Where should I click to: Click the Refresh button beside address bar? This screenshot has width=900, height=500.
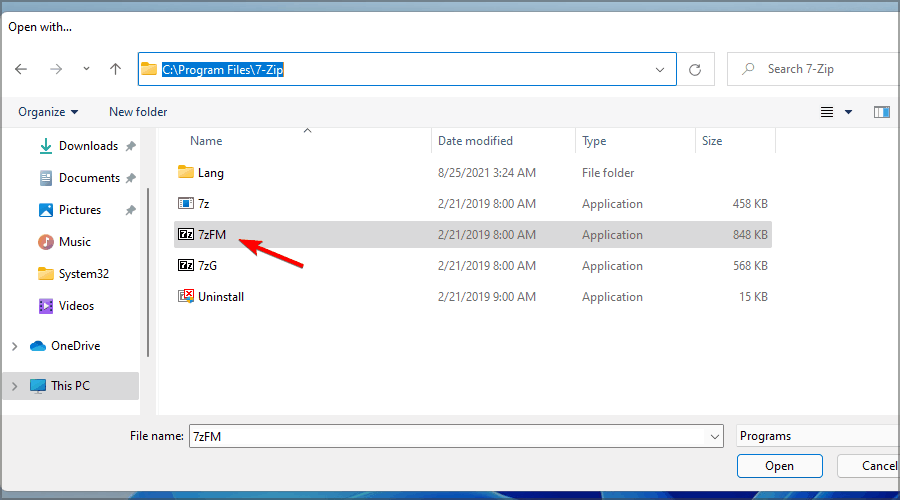[x=695, y=70]
